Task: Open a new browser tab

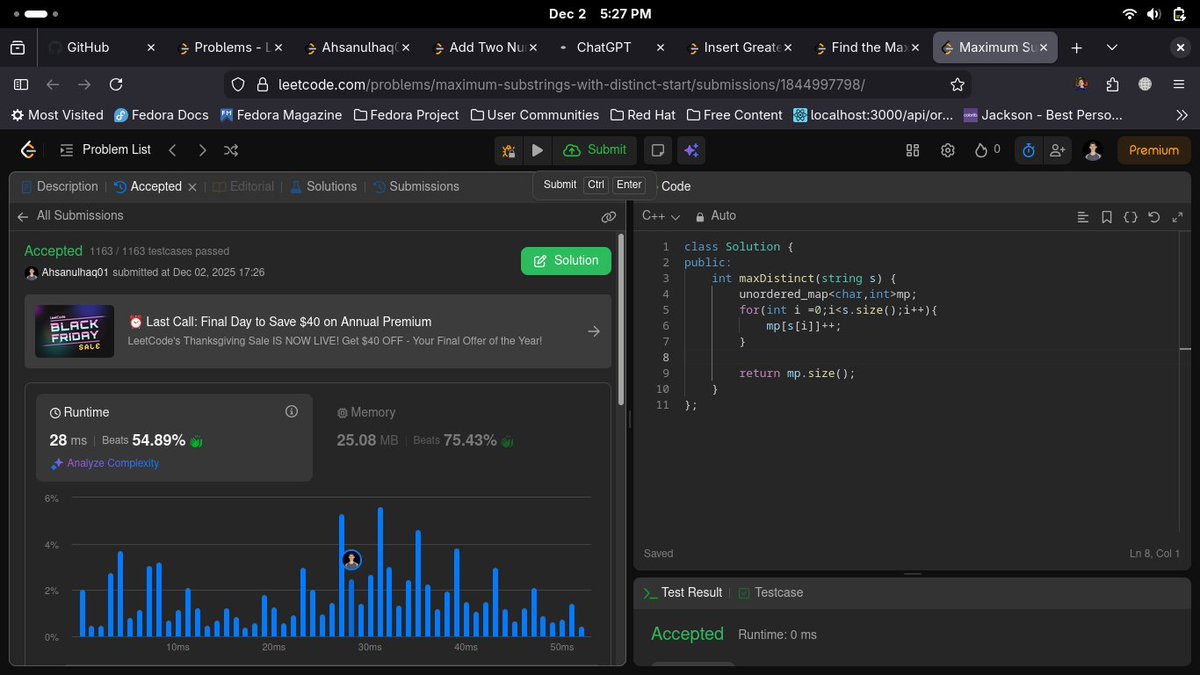Action: pyautogui.click(x=1076, y=47)
